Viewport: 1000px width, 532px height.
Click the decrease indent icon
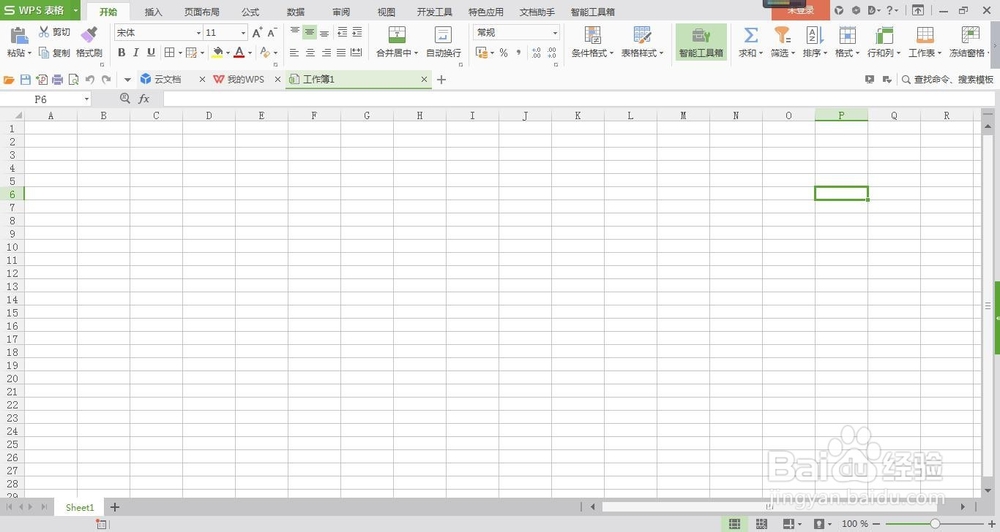pyautogui.click(x=342, y=32)
